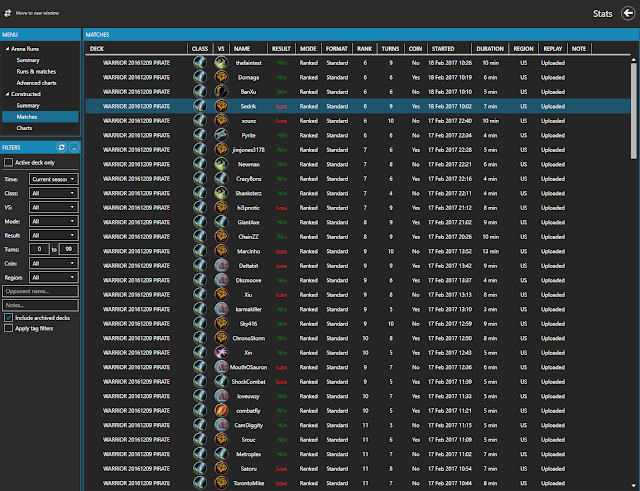
Task: Click opponent class icon in Xin row
Action: [x=221, y=353]
